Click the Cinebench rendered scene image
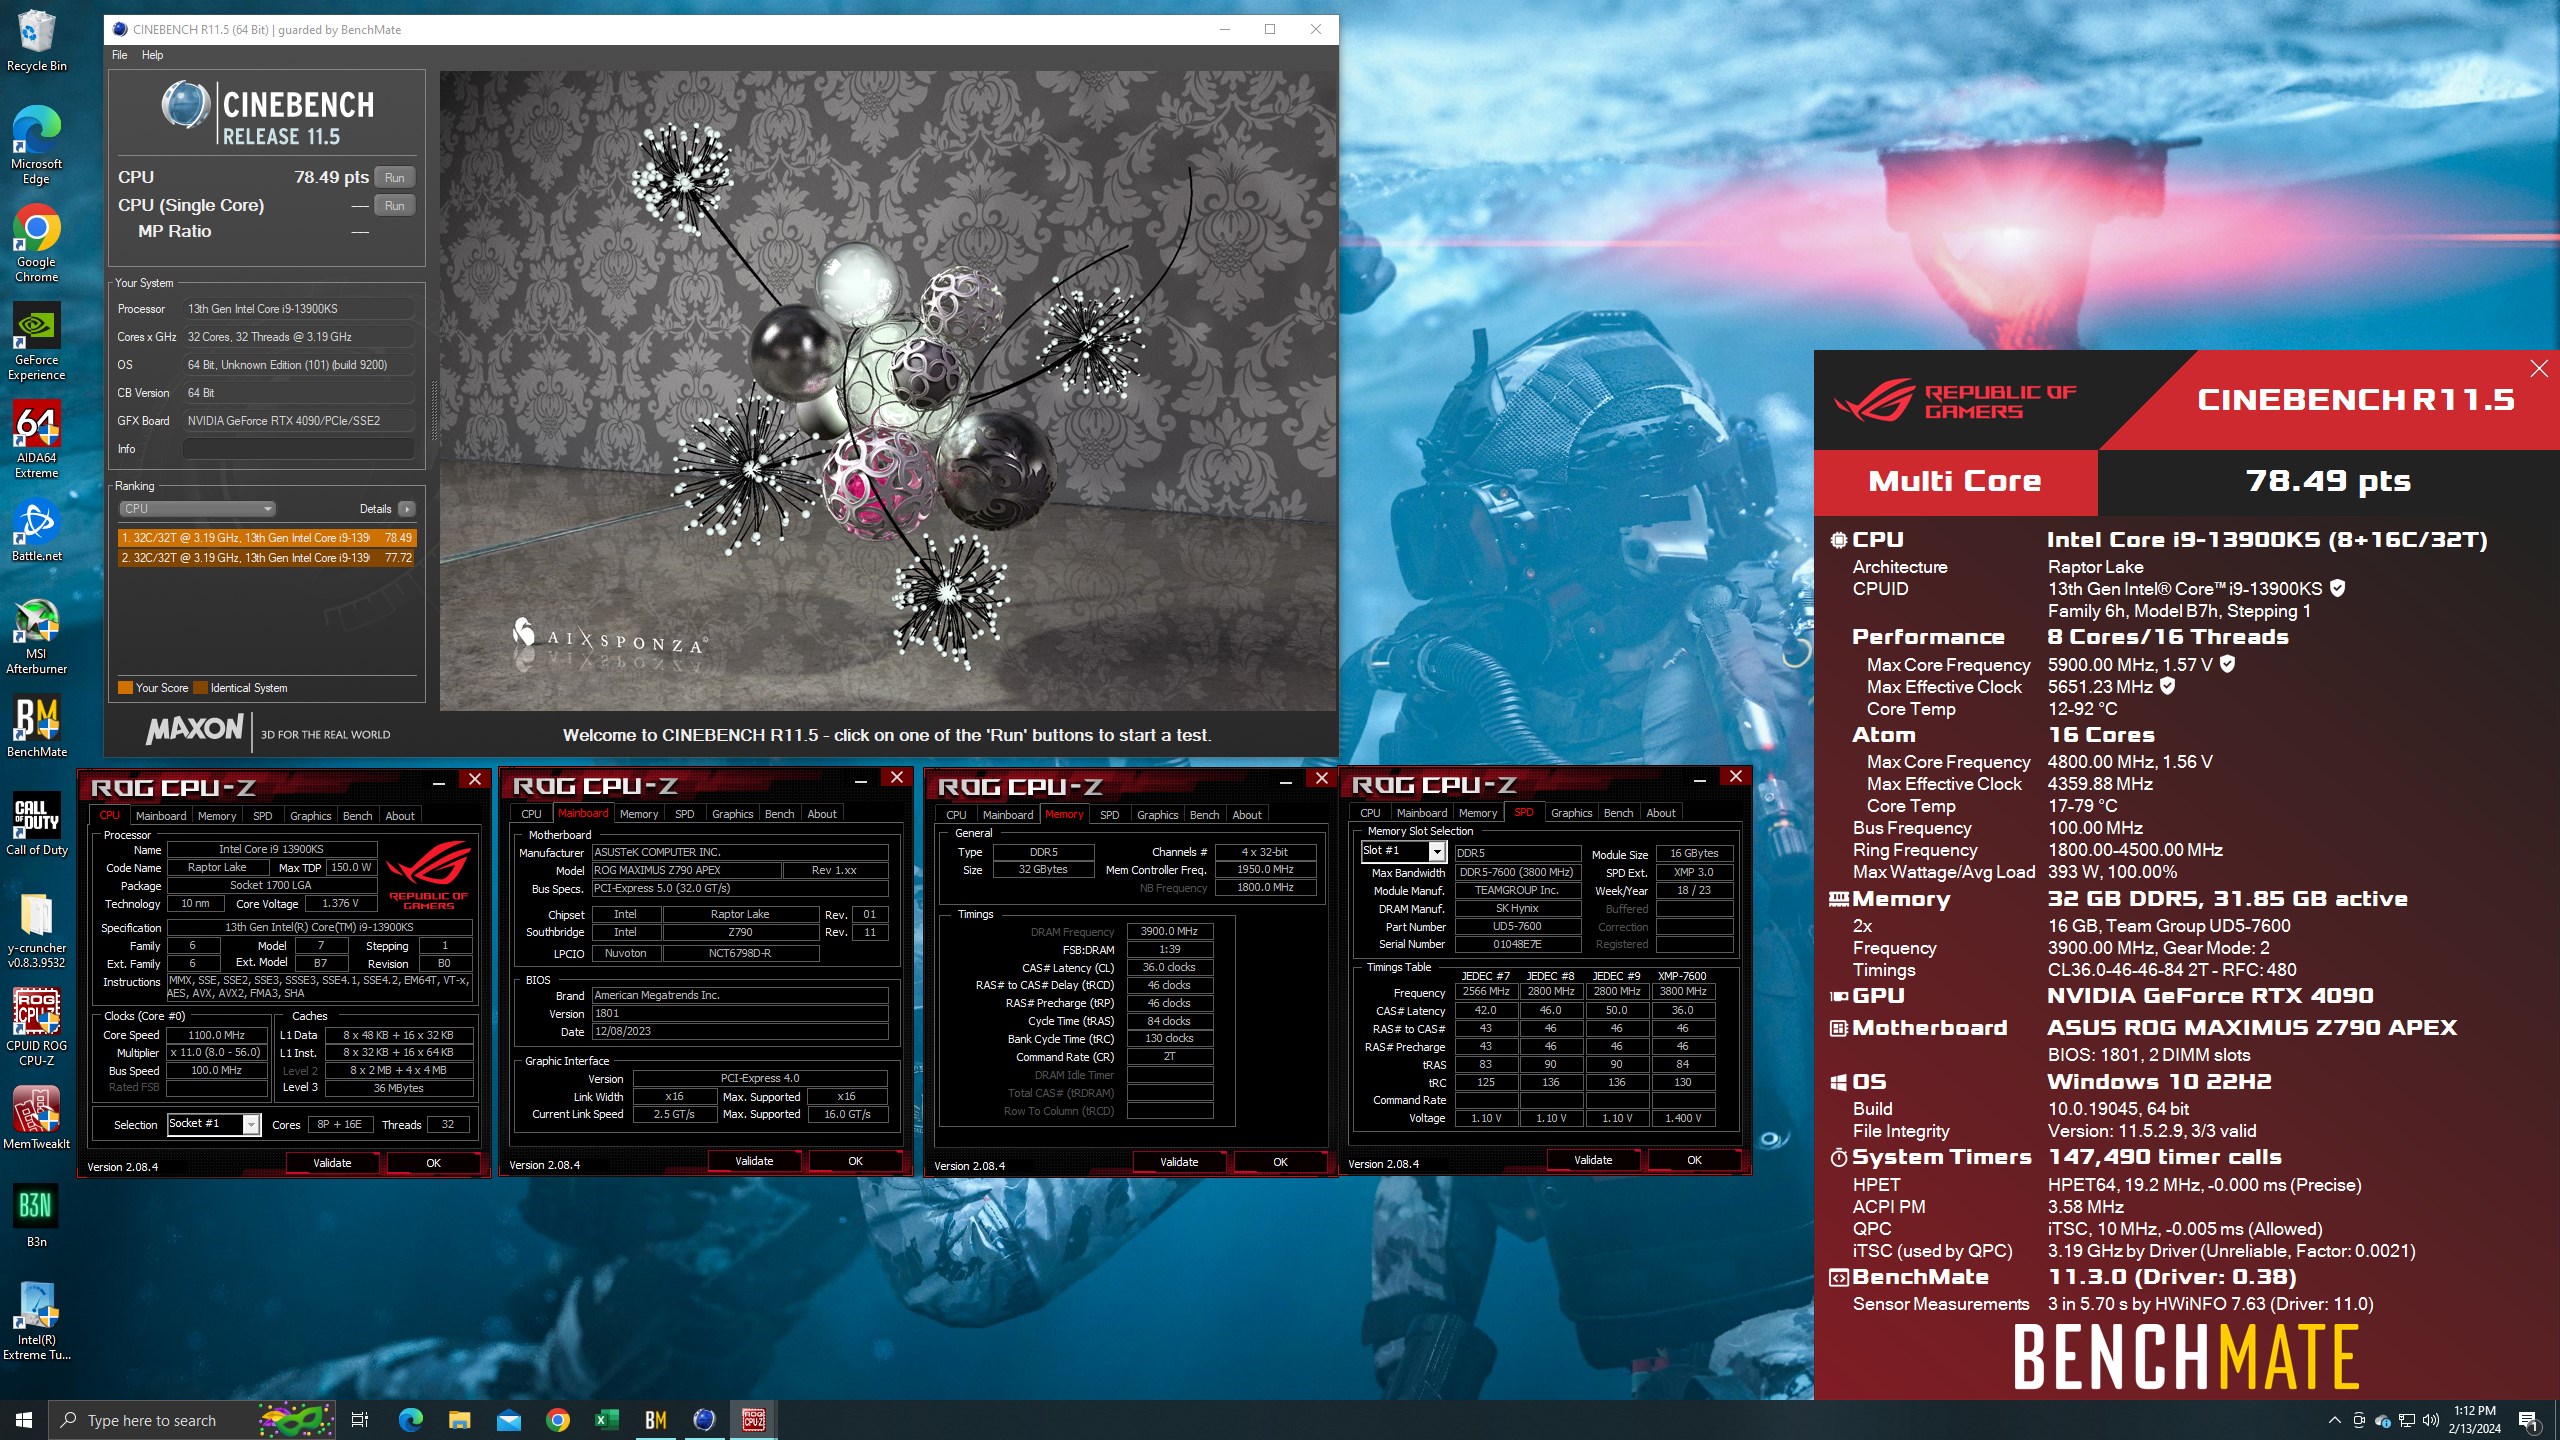 888,391
